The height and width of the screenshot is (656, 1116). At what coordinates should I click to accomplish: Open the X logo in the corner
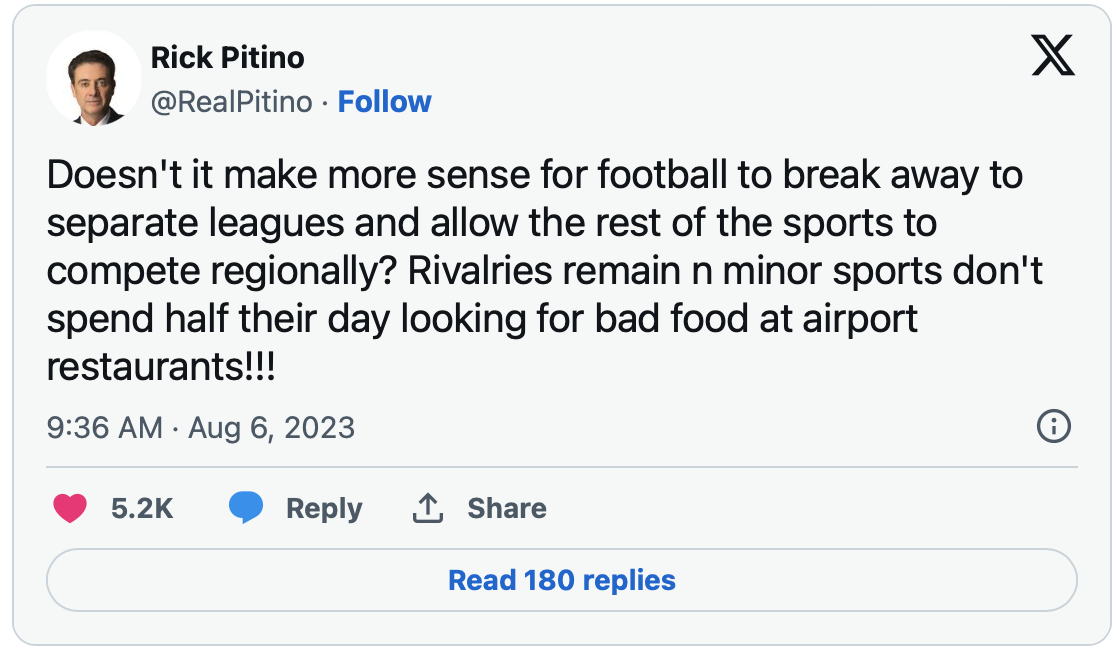coord(1052,57)
